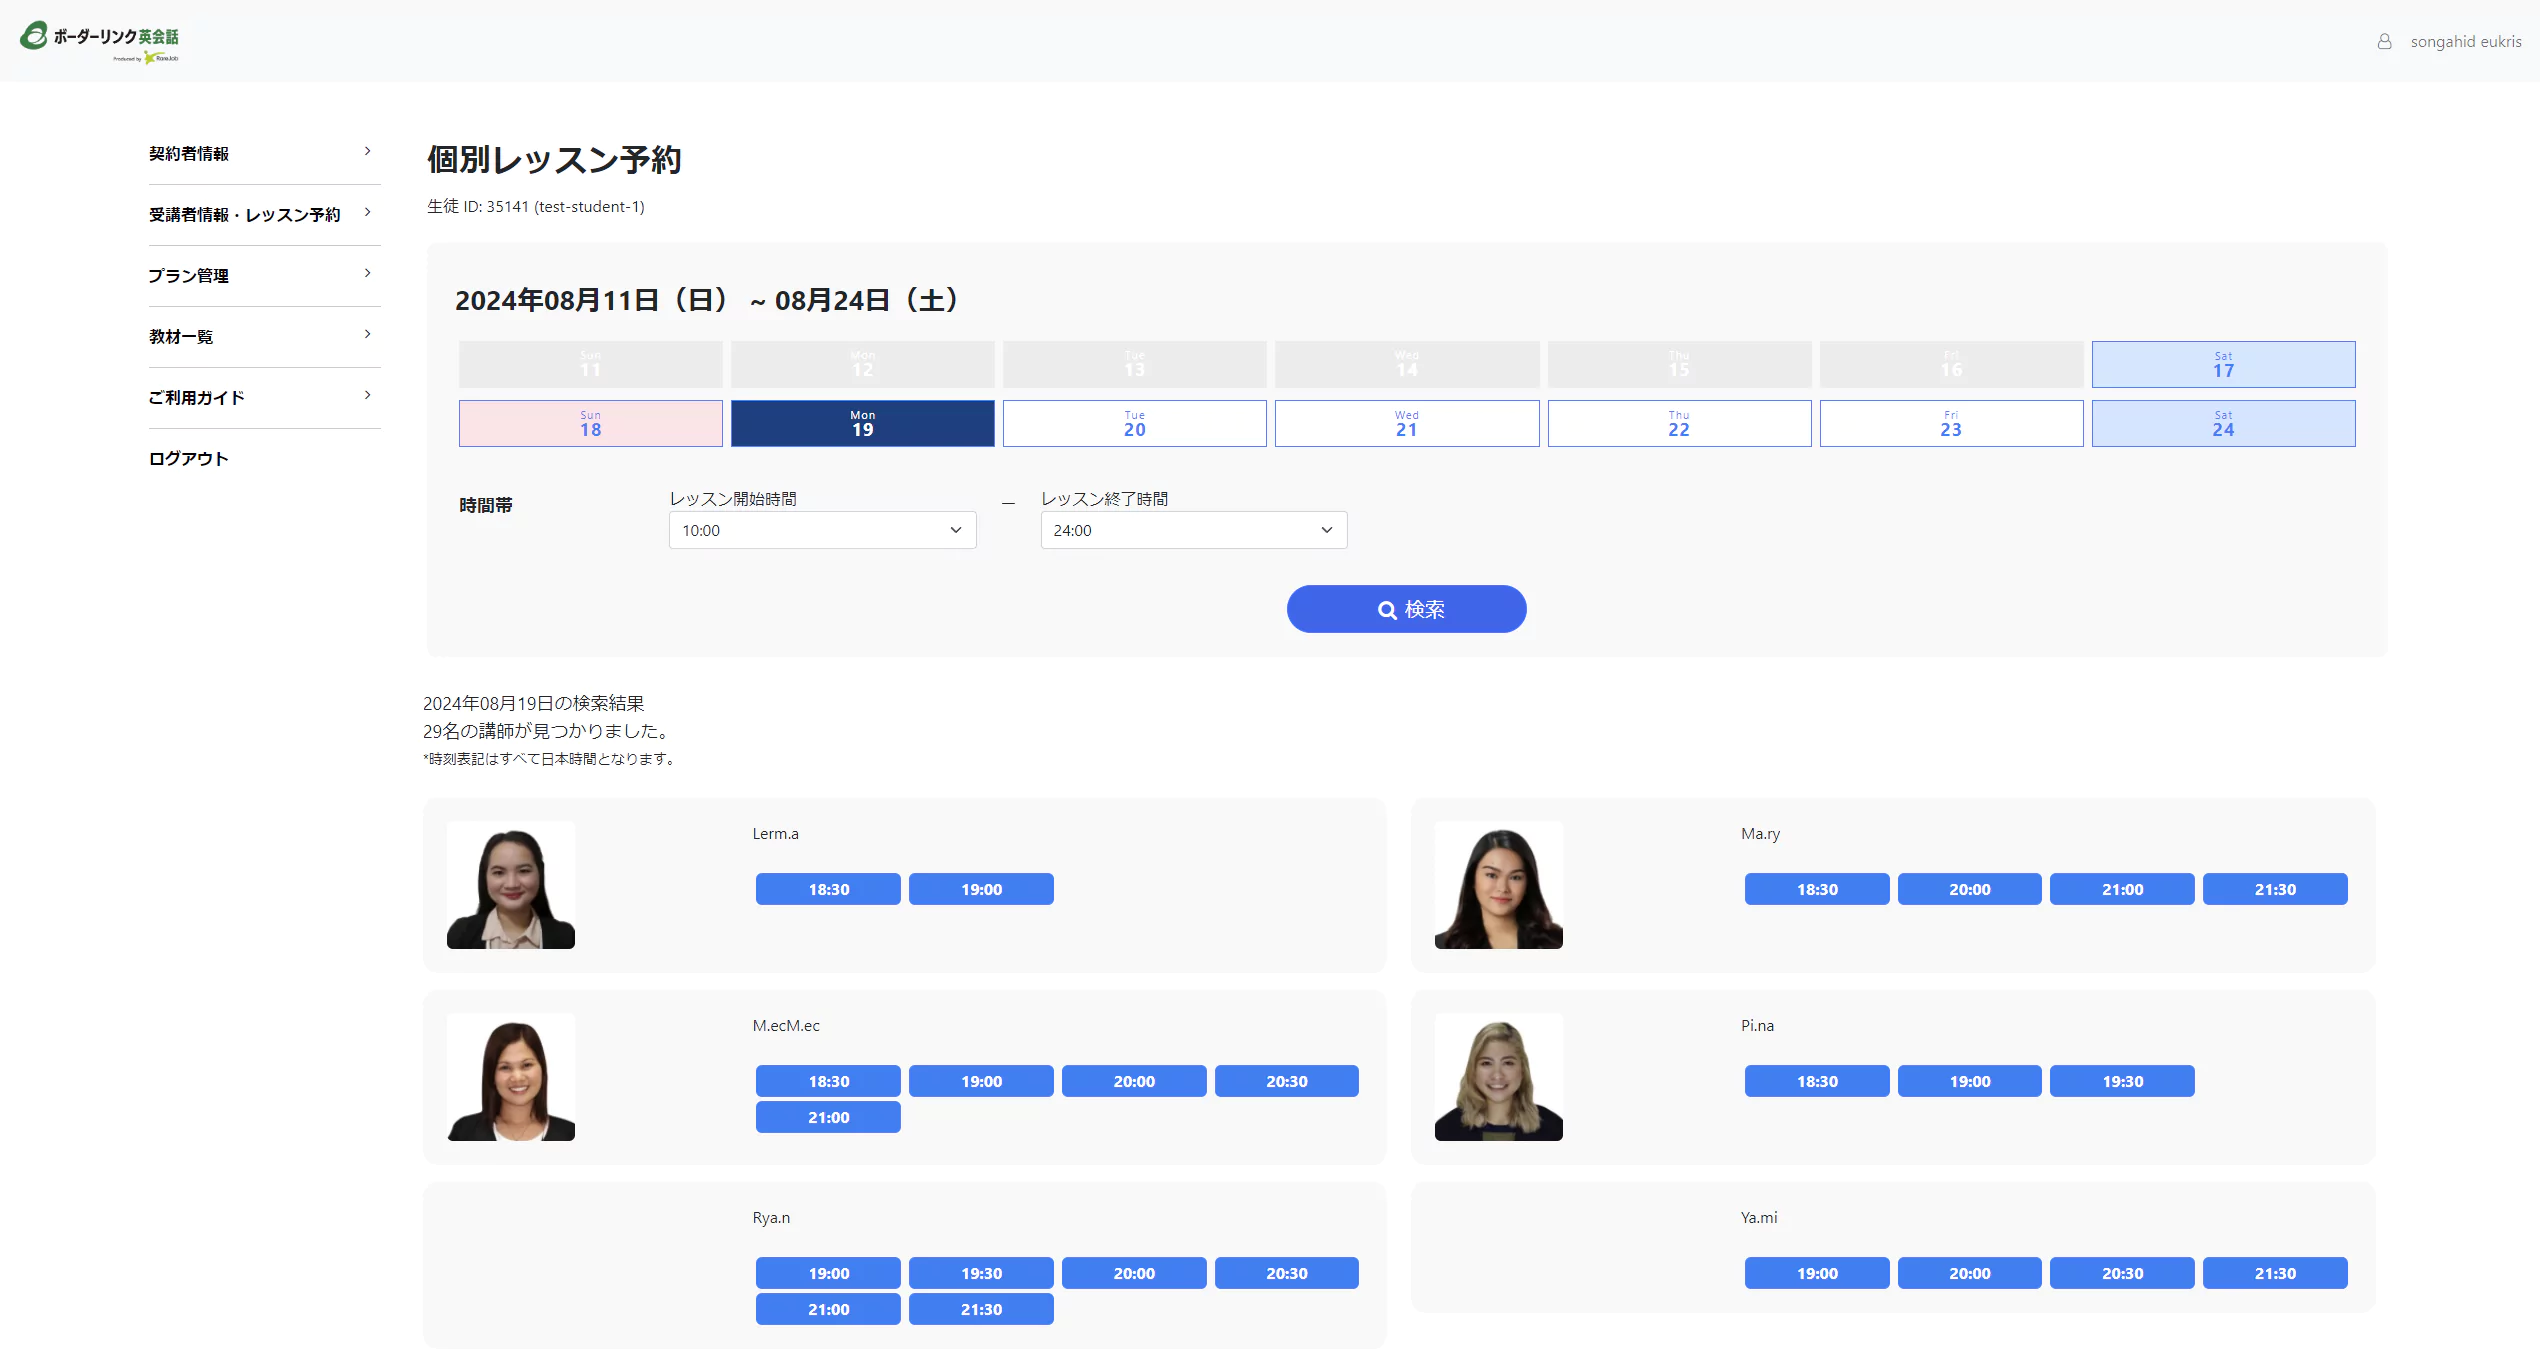This screenshot has width=2540, height=1355.
Task: Select Sat 24 date cell
Action: pos(2222,424)
